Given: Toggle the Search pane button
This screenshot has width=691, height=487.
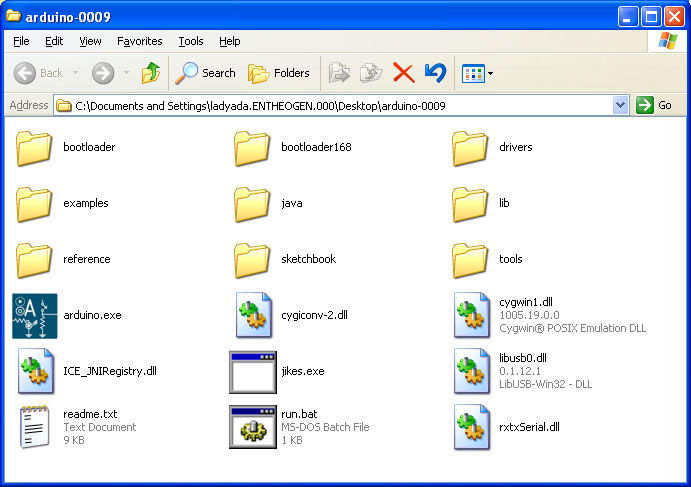Looking at the screenshot, I should (x=206, y=73).
